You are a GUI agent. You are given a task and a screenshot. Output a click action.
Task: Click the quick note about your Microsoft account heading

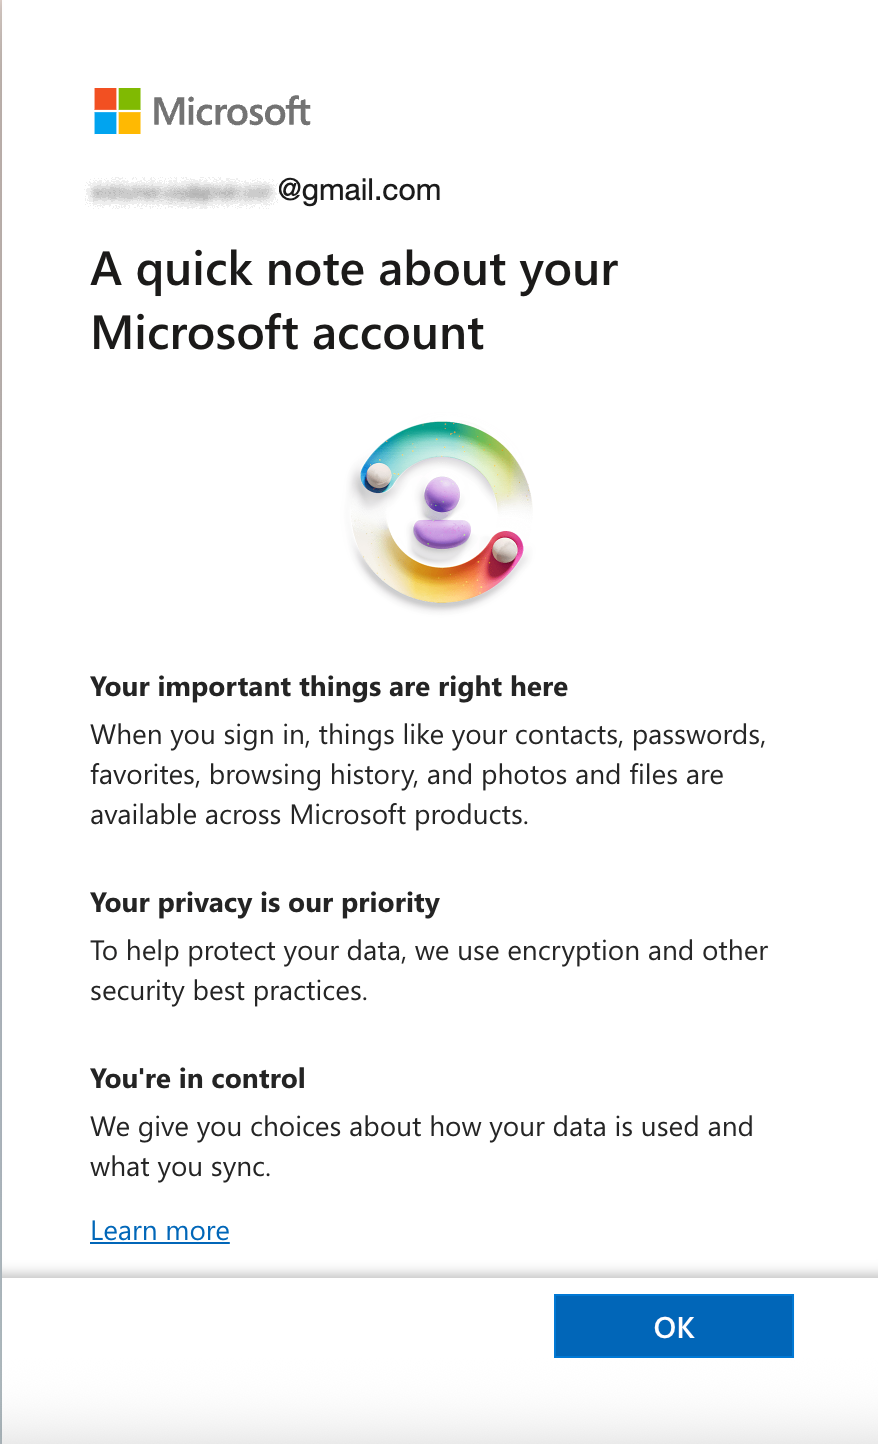(x=354, y=300)
